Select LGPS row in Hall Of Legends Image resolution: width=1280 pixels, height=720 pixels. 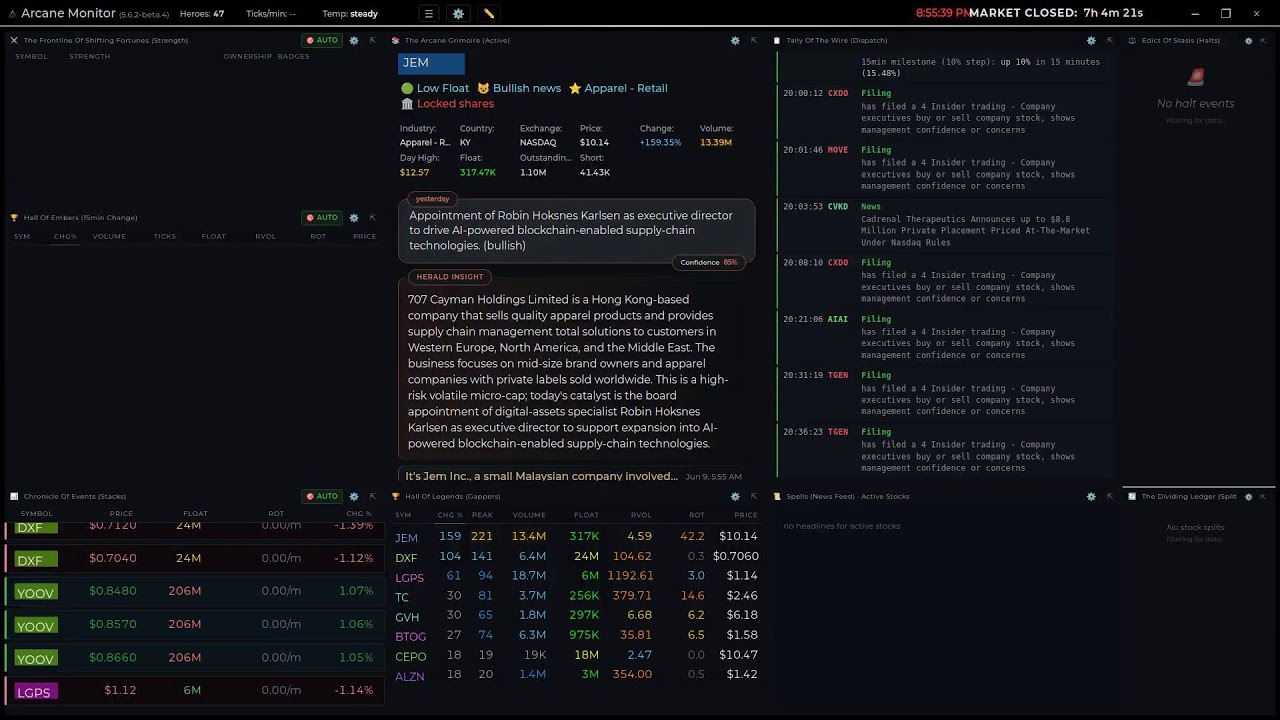[576, 576]
